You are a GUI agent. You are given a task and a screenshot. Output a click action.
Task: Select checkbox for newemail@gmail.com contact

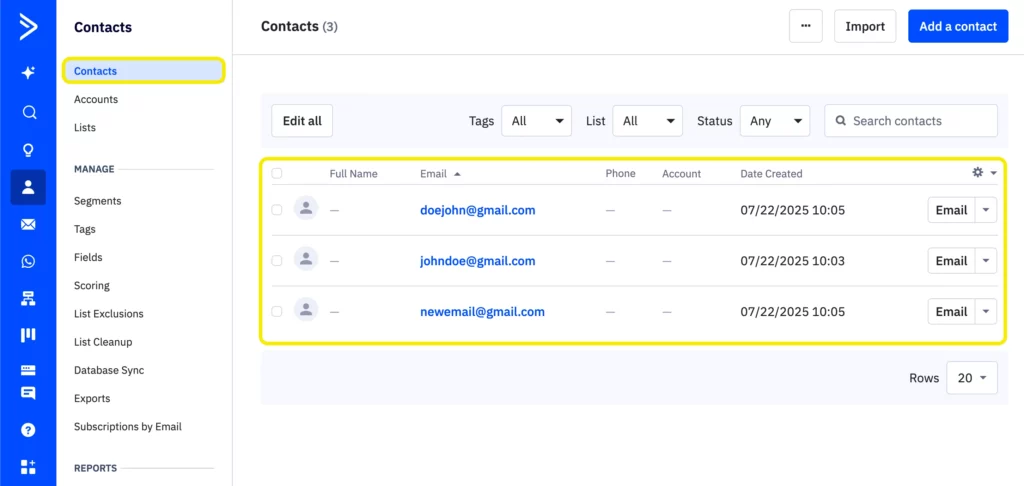(x=277, y=311)
